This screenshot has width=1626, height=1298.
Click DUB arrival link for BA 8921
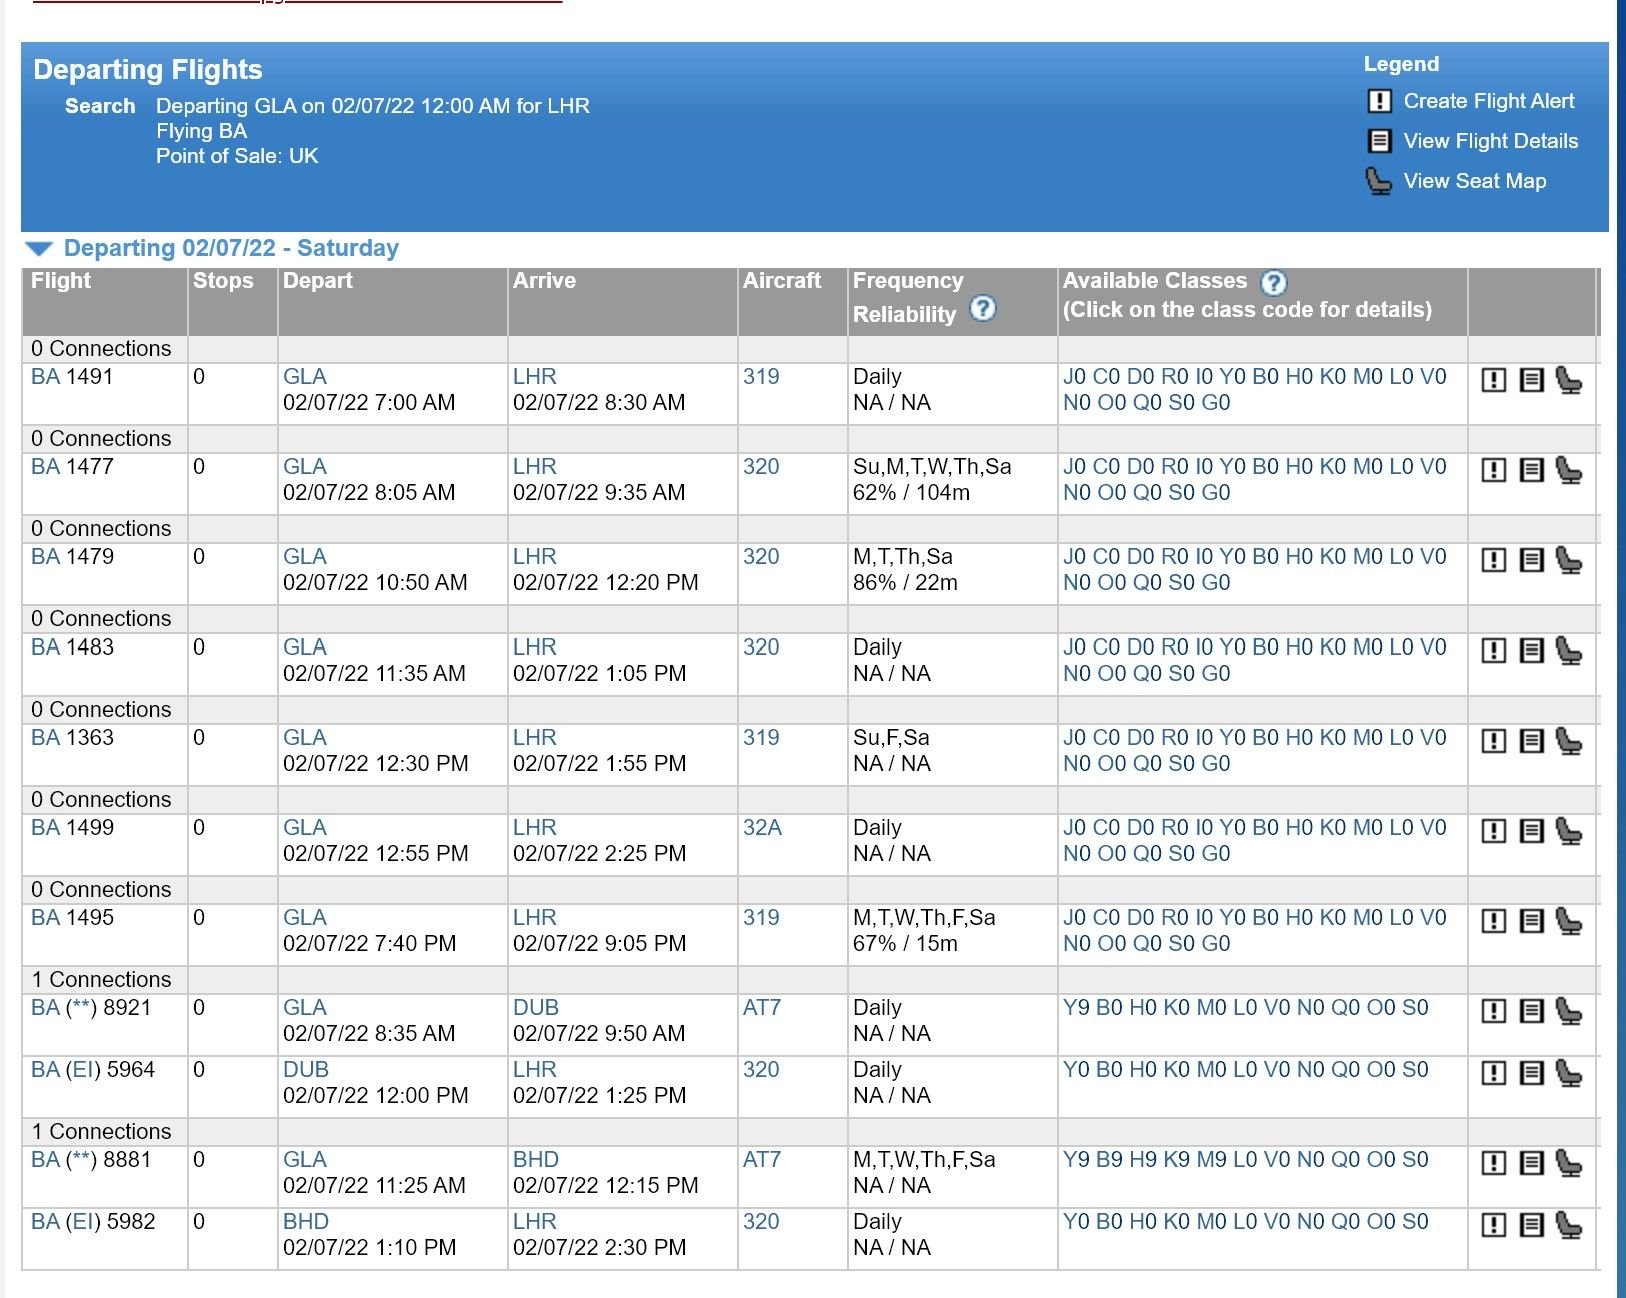[x=536, y=1008]
